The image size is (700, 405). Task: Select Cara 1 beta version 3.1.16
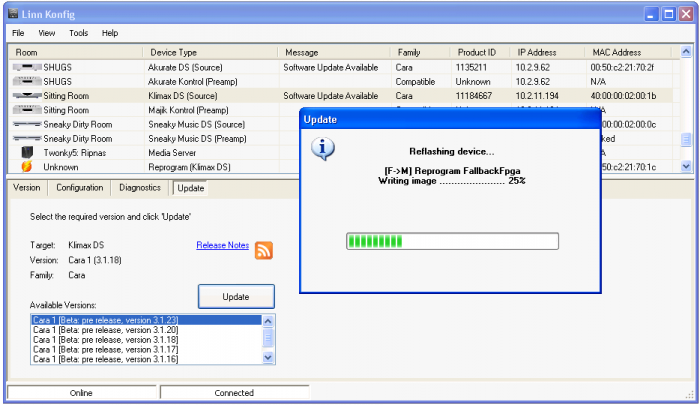point(146,359)
